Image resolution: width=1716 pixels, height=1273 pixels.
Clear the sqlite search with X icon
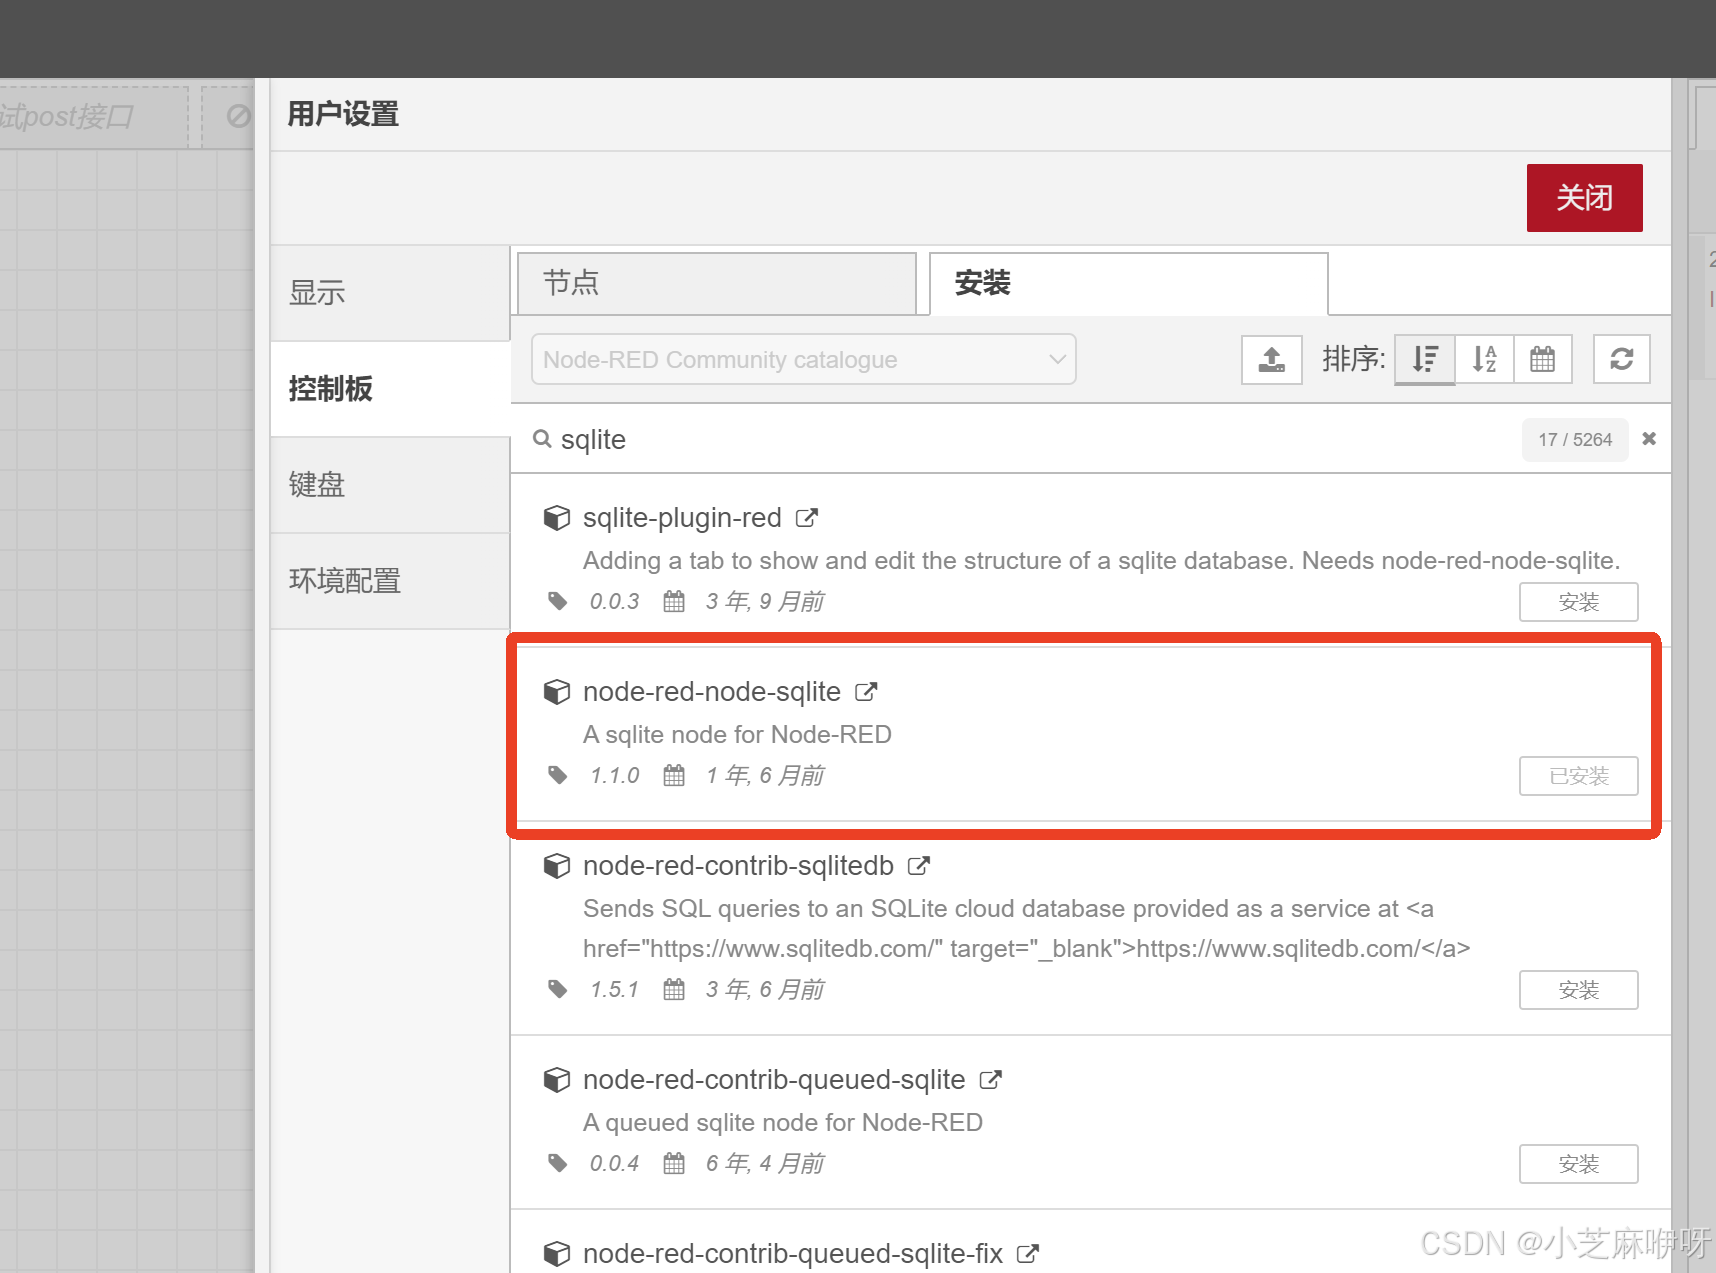click(1649, 439)
